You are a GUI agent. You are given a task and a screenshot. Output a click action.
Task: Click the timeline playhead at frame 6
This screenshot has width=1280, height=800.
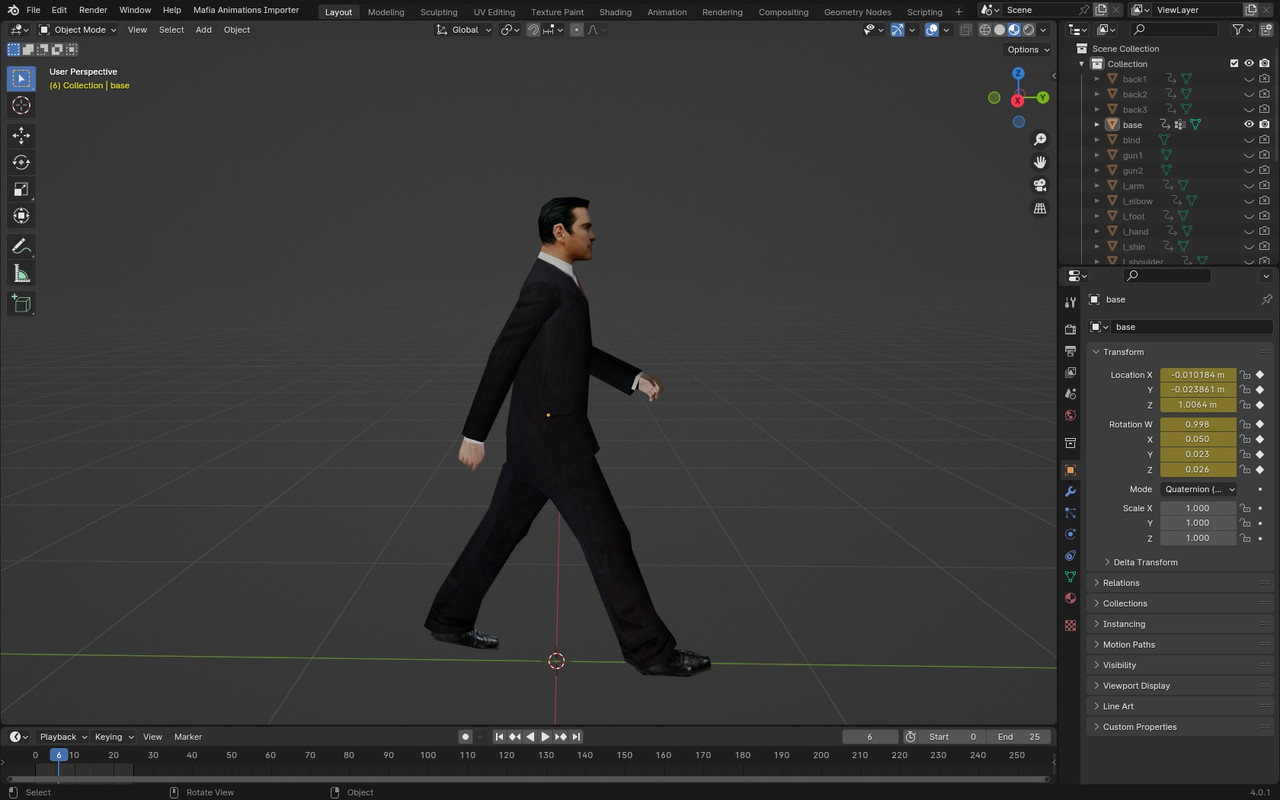(x=59, y=755)
